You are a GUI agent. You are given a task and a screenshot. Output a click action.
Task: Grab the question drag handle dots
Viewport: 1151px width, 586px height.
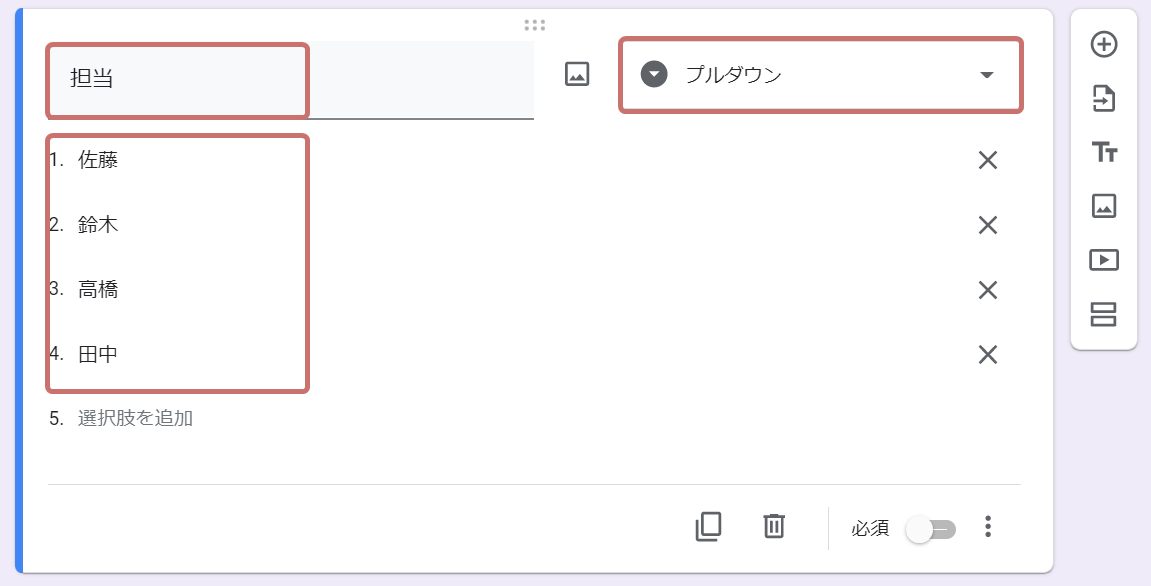[535, 23]
